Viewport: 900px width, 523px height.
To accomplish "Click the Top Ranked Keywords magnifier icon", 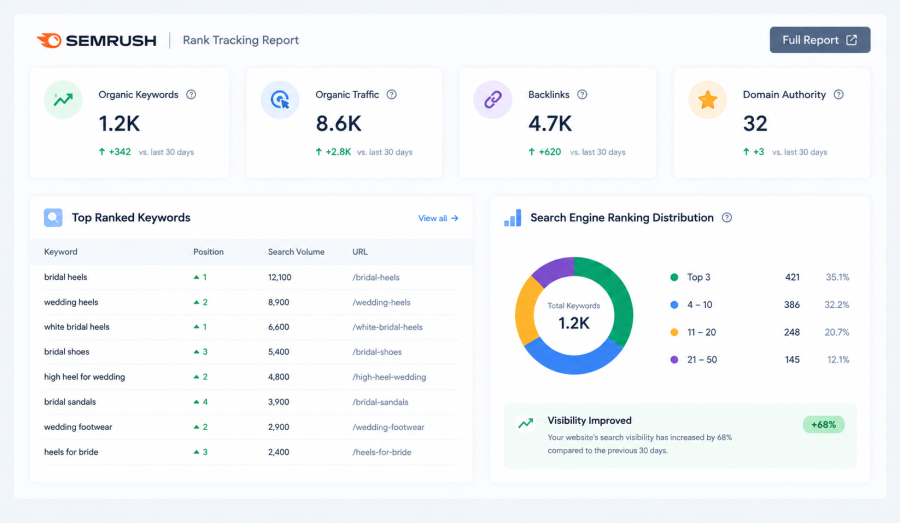I will pos(53,218).
